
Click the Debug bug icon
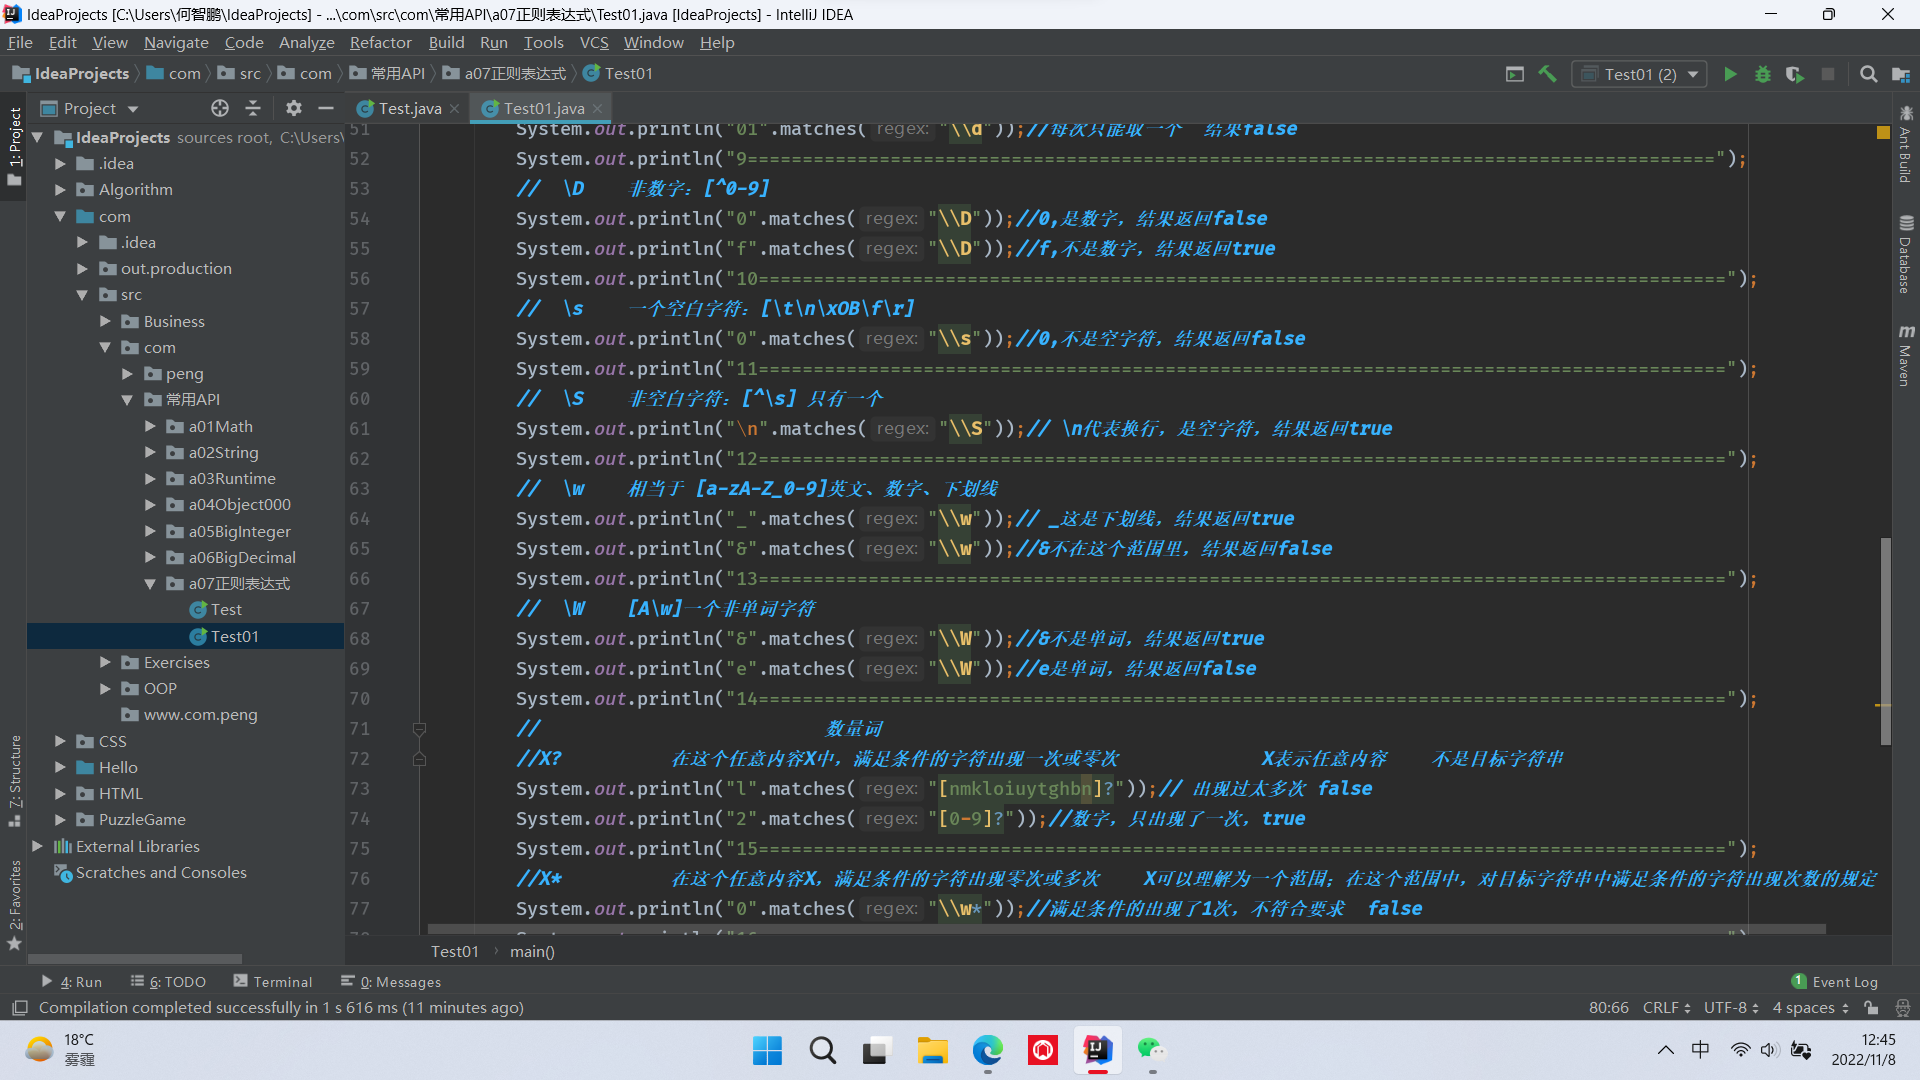click(1762, 74)
